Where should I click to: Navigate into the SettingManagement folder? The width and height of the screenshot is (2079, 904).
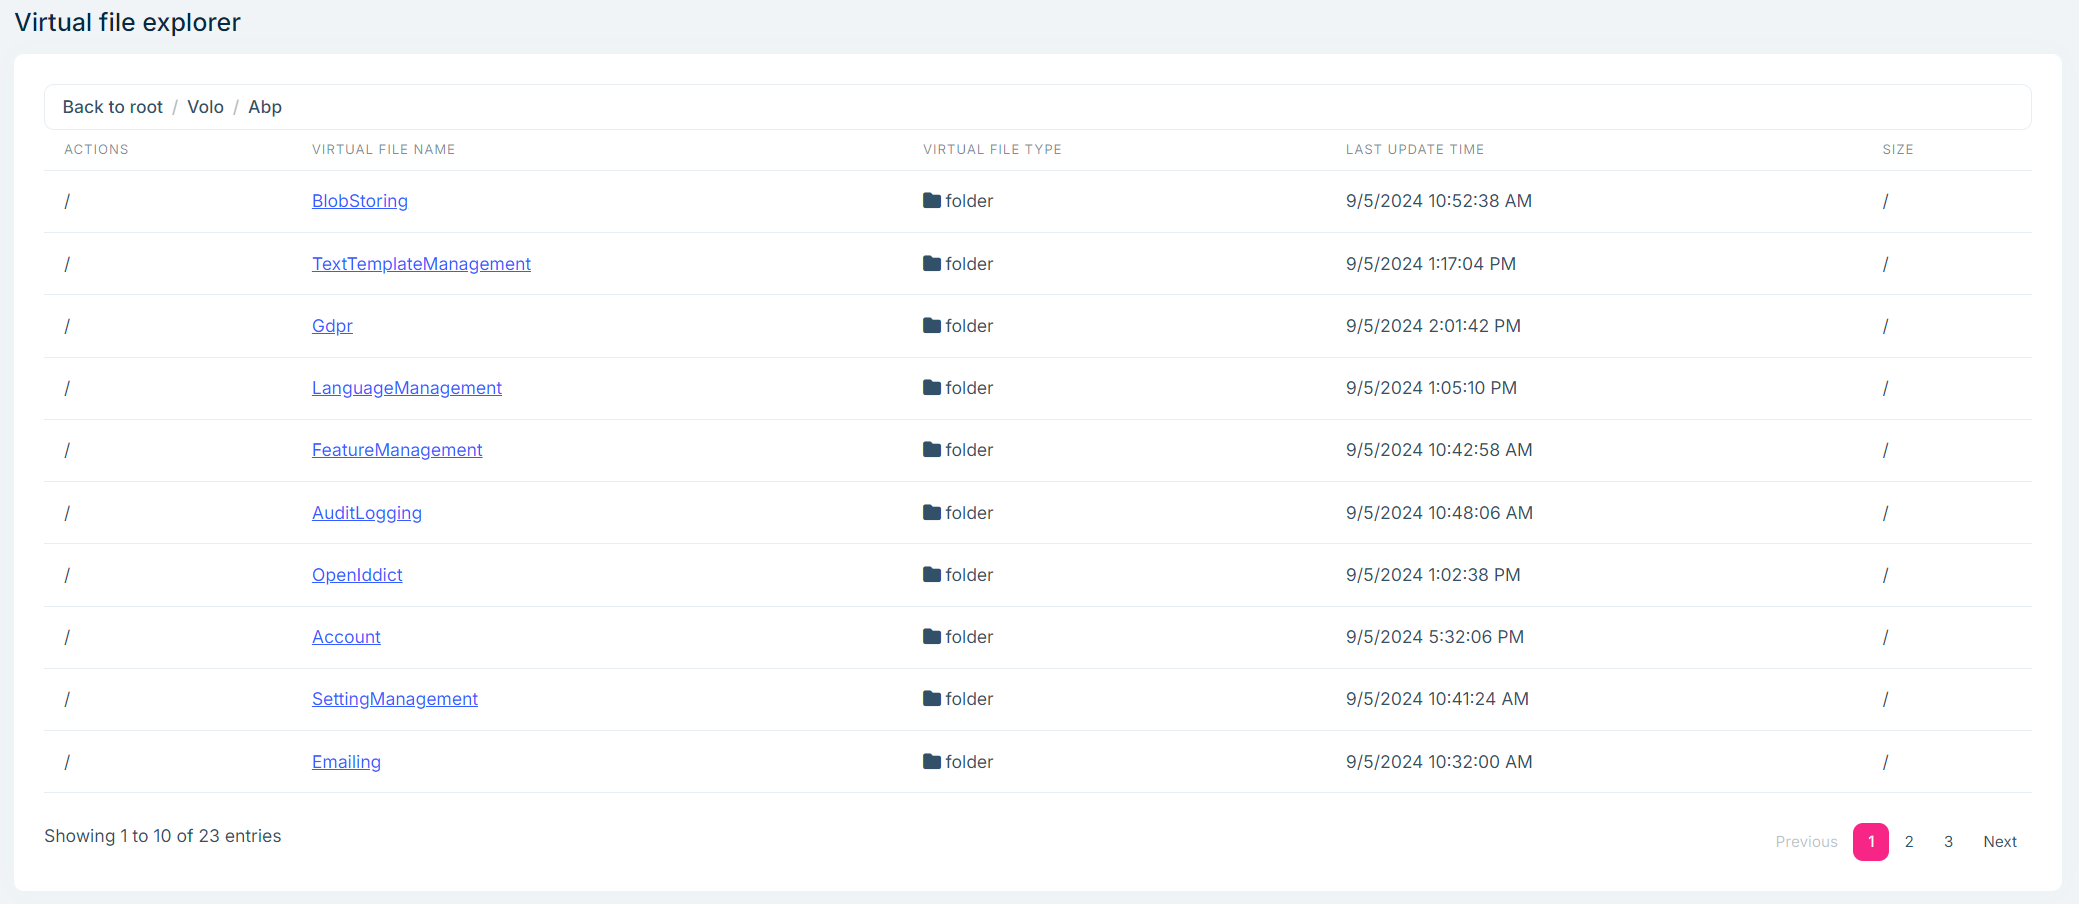pyautogui.click(x=395, y=699)
